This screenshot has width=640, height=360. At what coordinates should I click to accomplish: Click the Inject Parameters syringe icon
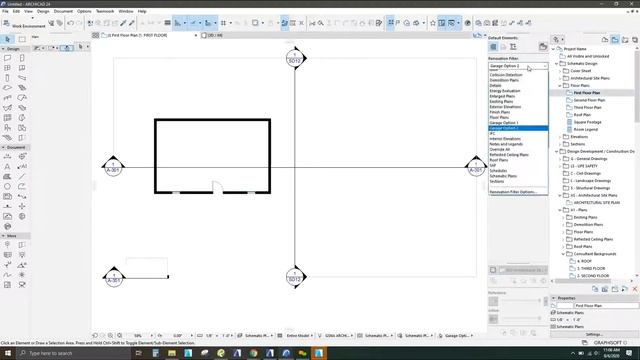[131, 23]
